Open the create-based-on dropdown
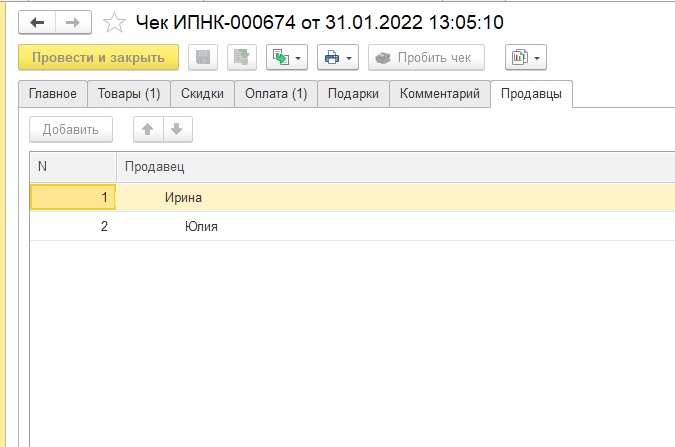This screenshot has height=447, width=675. [x=286, y=58]
